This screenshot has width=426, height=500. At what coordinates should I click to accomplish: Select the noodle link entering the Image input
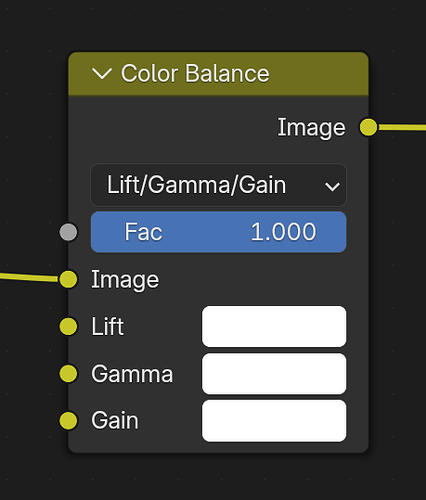[x=29, y=277]
